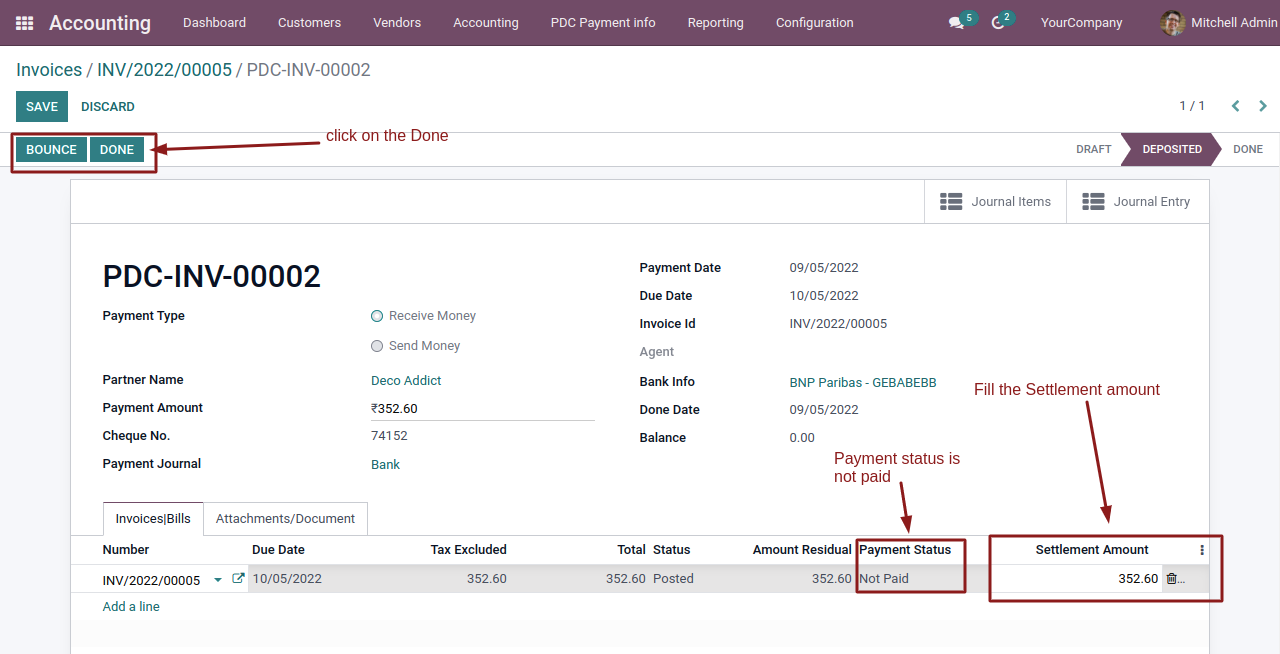Screen dimensions: 1280x654
Task: Open the conversations chat icon
Action: click(956, 23)
